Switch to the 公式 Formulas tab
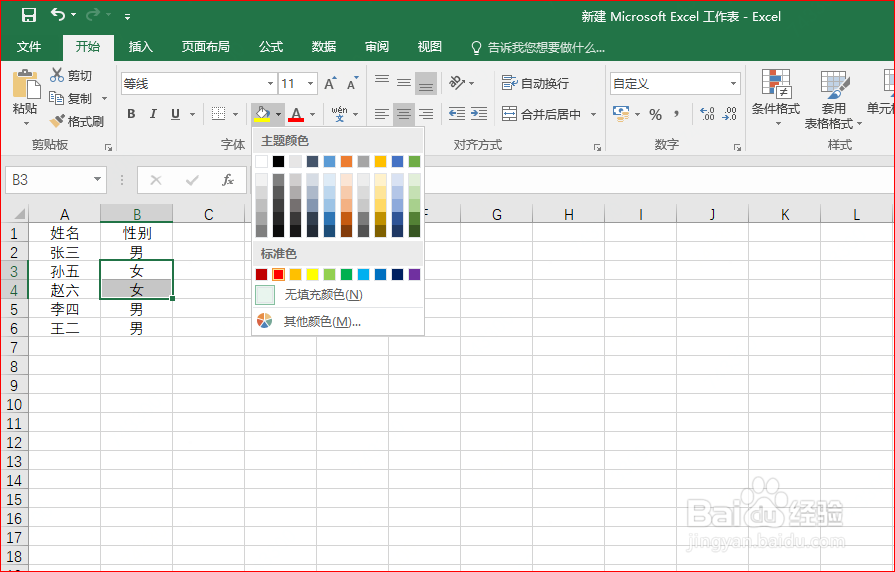Screen dimensions: 895x572 [271, 46]
